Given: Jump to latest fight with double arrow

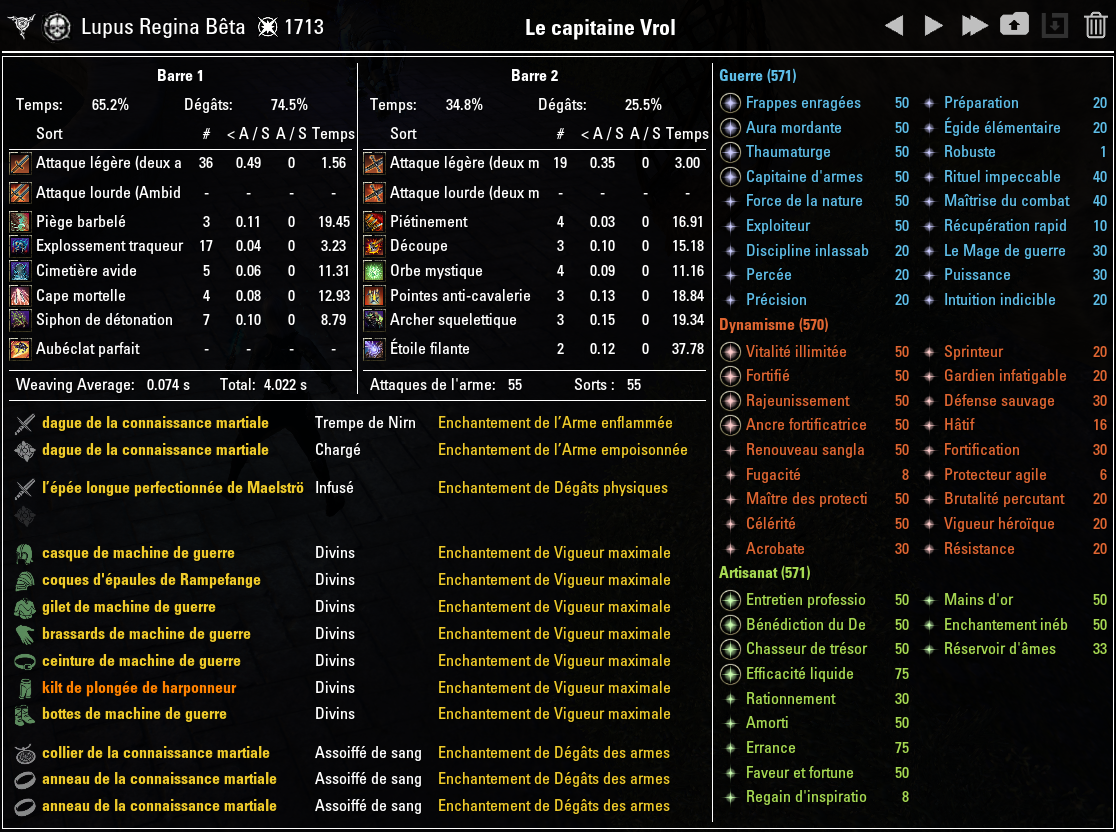Looking at the screenshot, I should (974, 26).
